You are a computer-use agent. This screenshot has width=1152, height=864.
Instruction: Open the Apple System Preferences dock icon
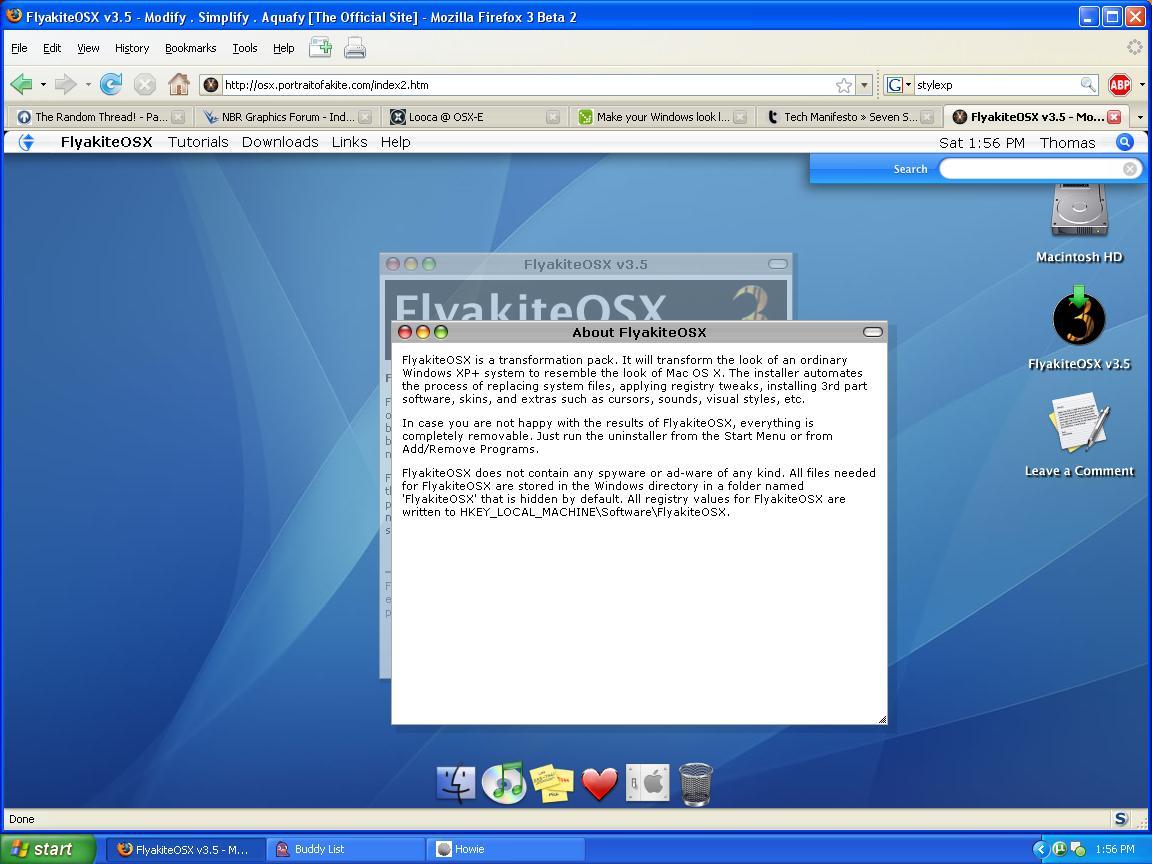[647, 782]
